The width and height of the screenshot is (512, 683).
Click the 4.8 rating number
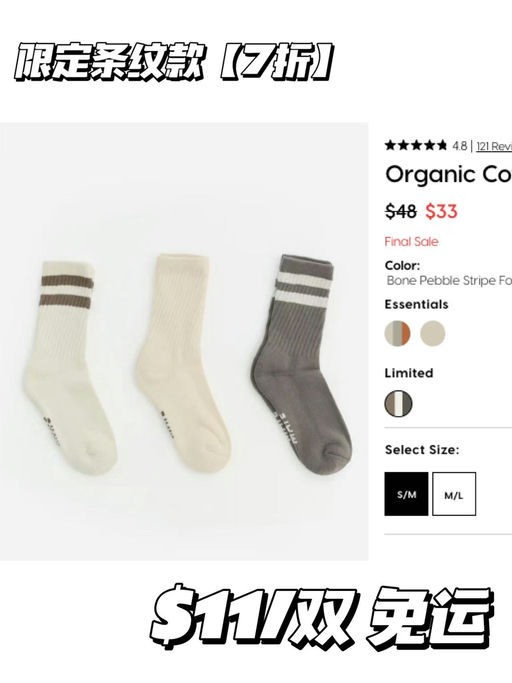pyautogui.click(x=459, y=146)
